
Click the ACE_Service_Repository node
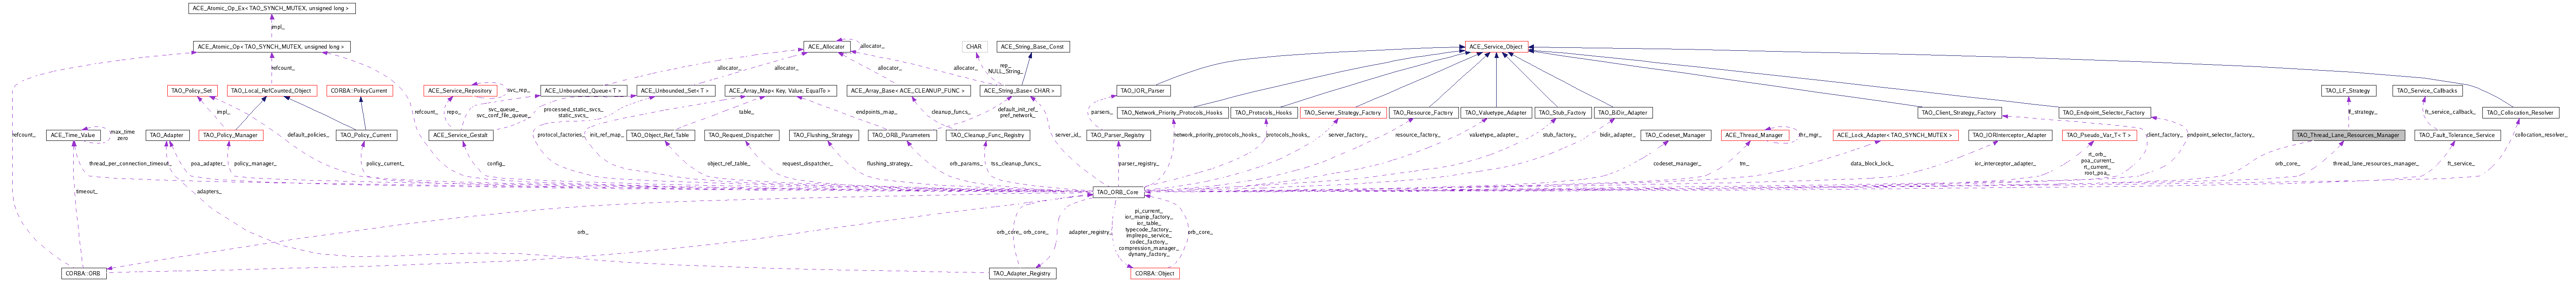click(x=459, y=90)
